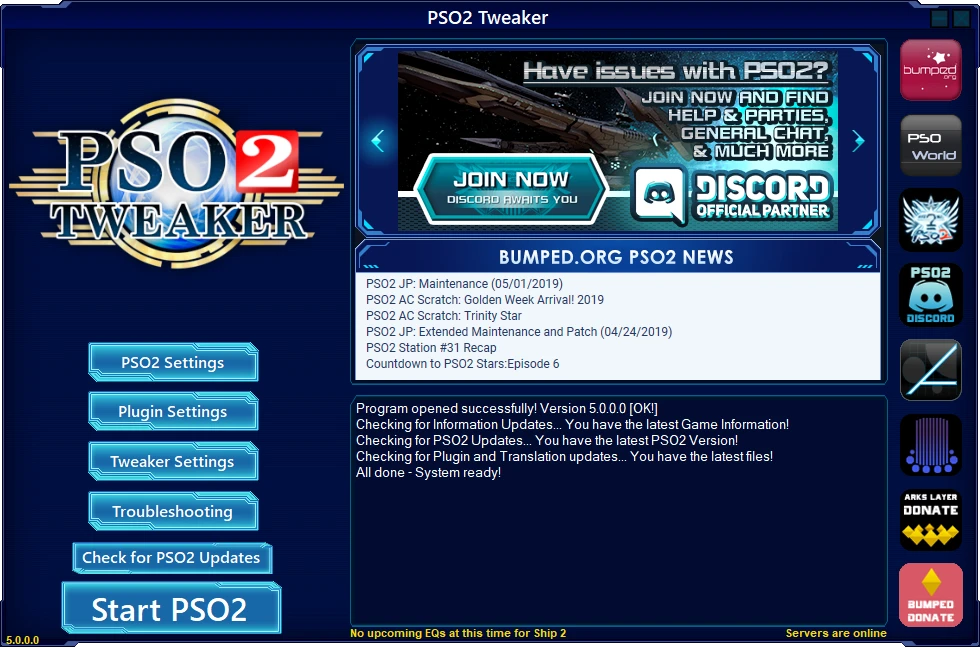Advance the banner with the right arrow

[x=858, y=140]
